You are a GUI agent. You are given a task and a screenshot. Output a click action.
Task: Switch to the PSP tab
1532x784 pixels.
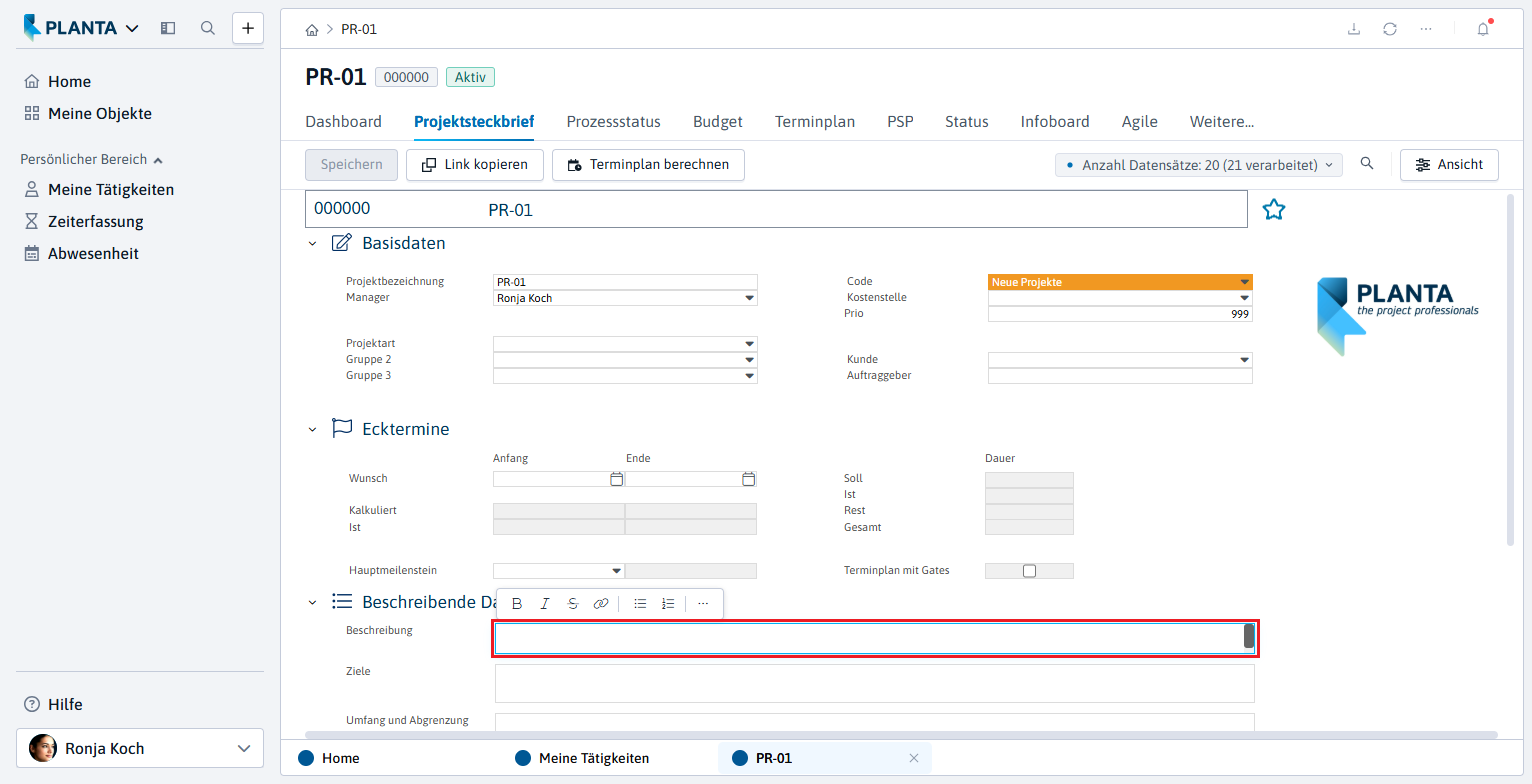[900, 122]
